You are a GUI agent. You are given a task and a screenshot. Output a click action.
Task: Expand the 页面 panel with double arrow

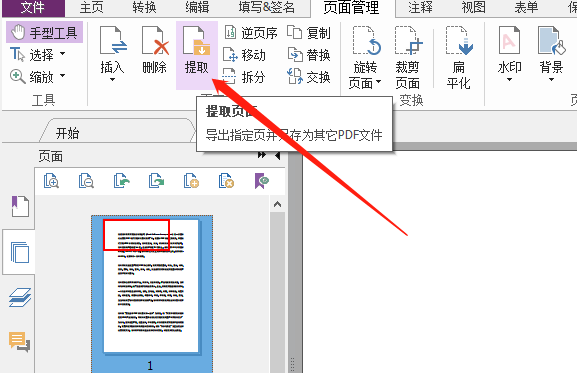click(x=262, y=155)
